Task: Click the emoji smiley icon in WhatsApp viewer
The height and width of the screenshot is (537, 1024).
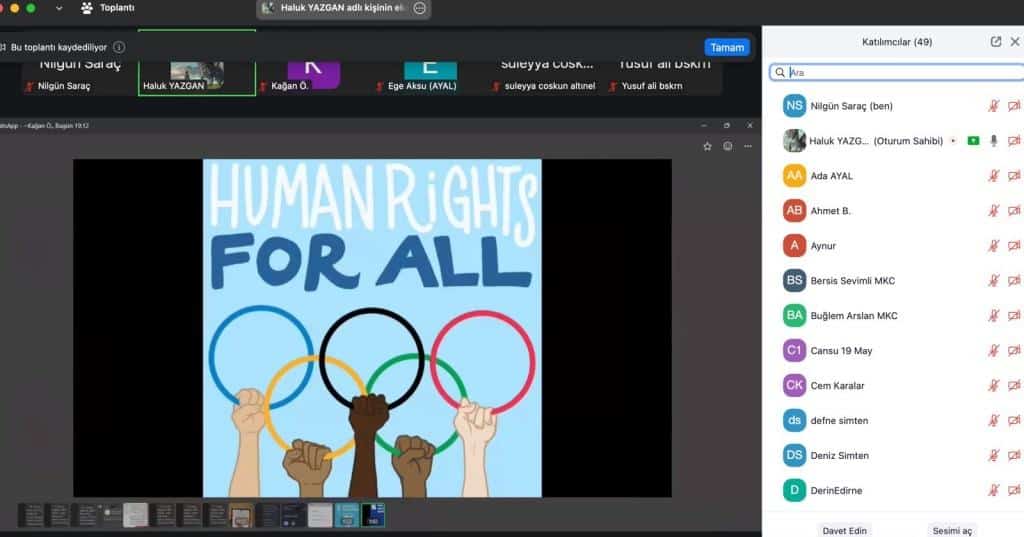Action: (728, 146)
